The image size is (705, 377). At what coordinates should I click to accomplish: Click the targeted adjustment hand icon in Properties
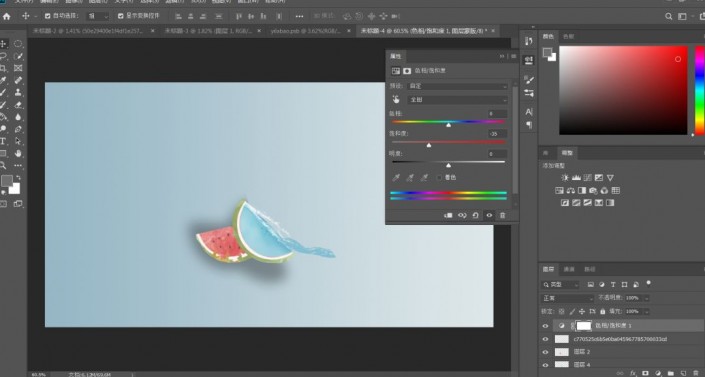pos(396,99)
